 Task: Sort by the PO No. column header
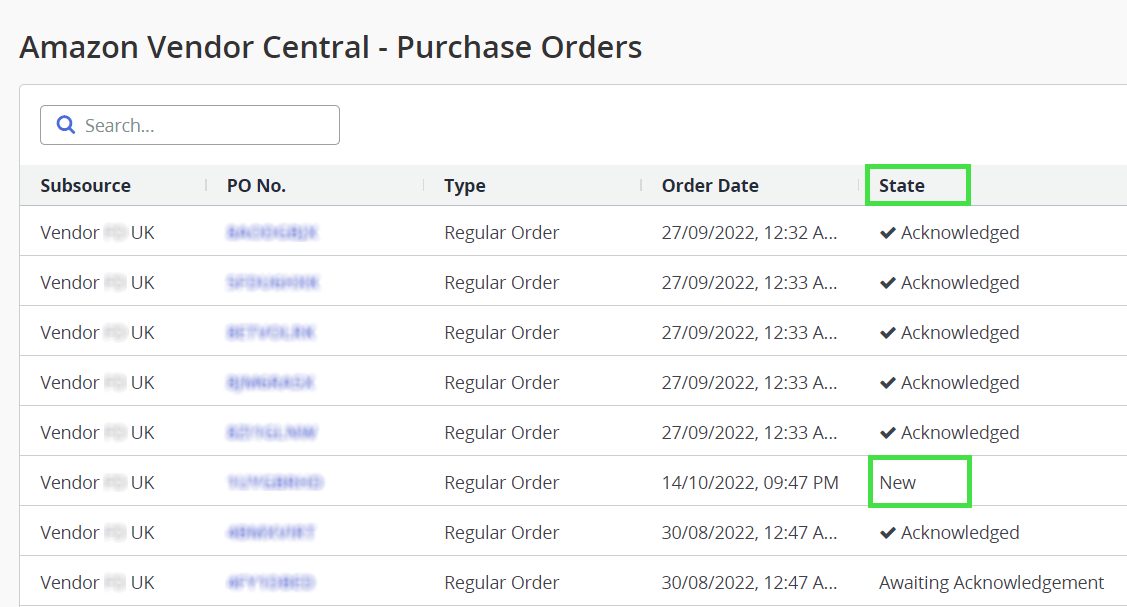pos(256,186)
